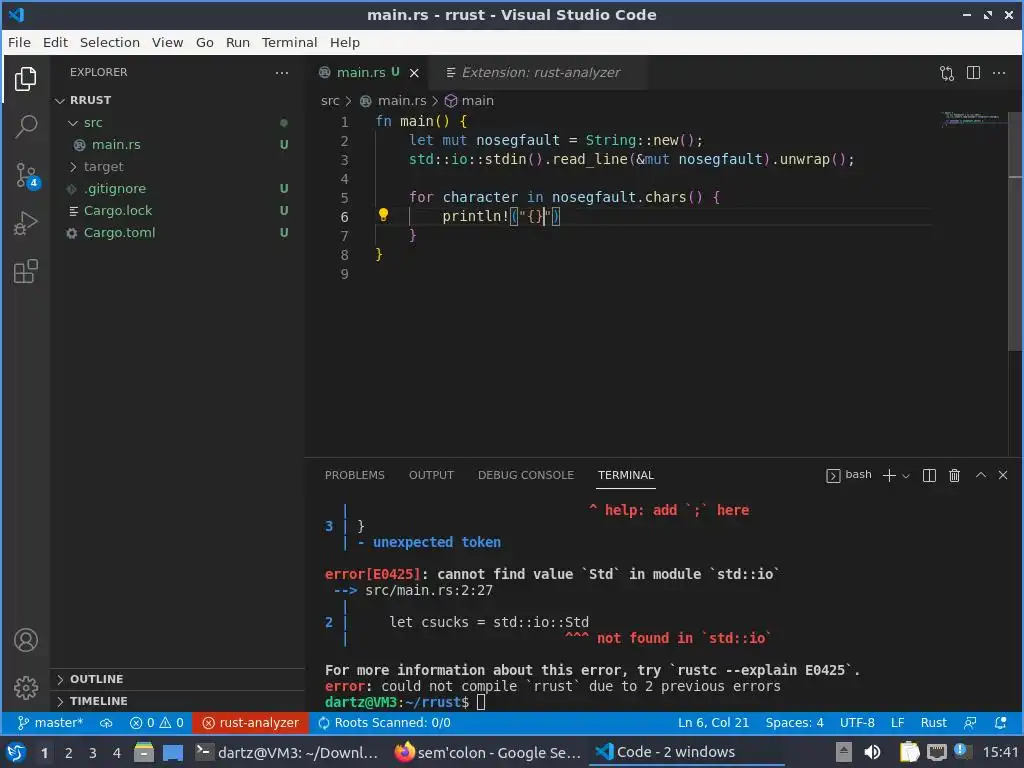Open the Run and Debug view
Screen dimensions: 1024x768
[25, 223]
